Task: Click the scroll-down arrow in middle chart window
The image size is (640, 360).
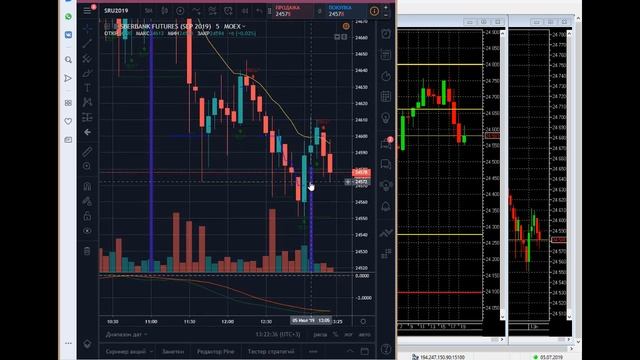Action: (x=502, y=316)
